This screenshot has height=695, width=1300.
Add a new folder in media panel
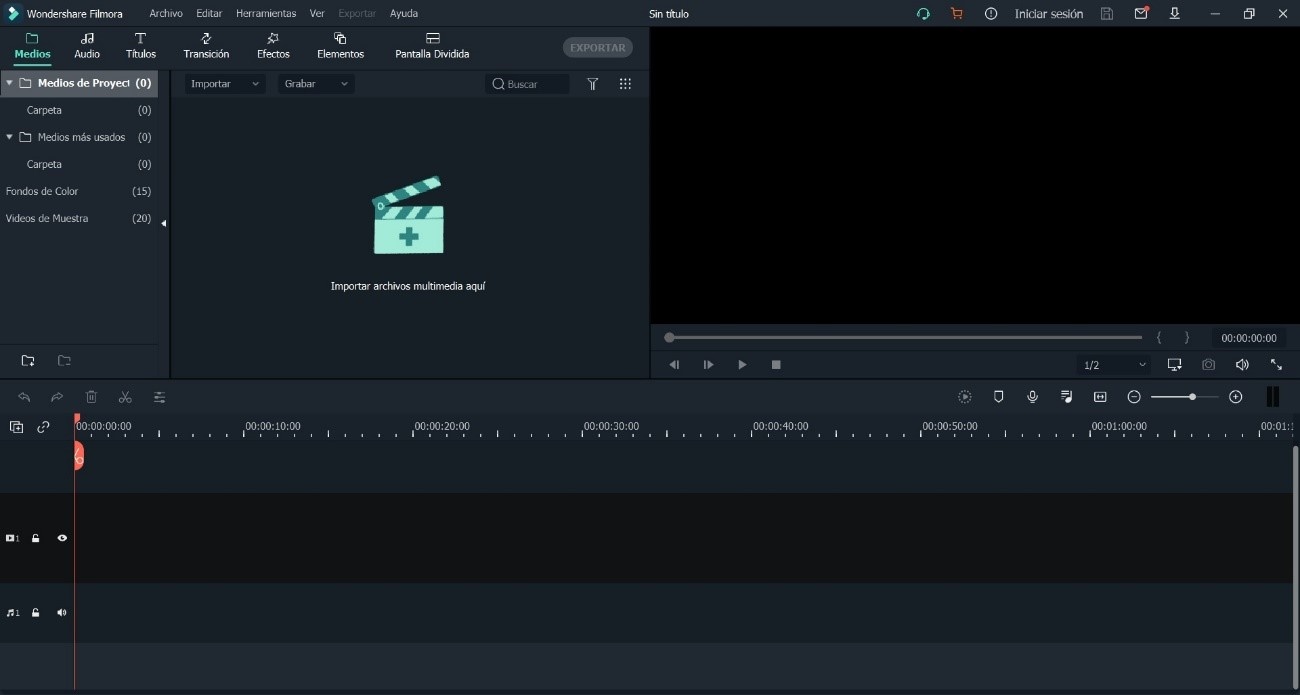(x=28, y=361)
